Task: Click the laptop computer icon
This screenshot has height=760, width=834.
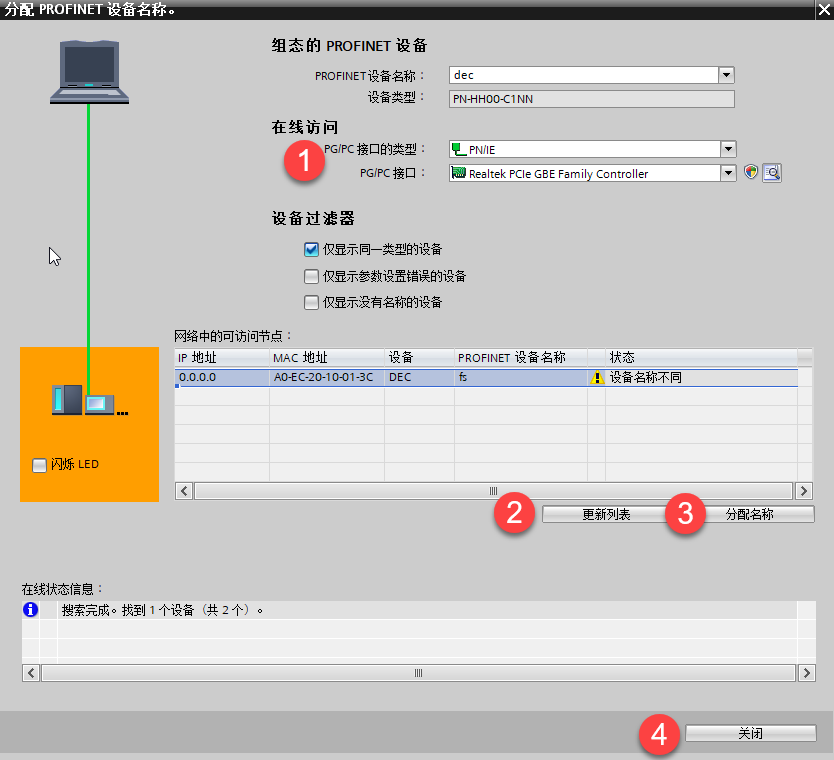Action: pyautogui.click(x=89, y=72)
